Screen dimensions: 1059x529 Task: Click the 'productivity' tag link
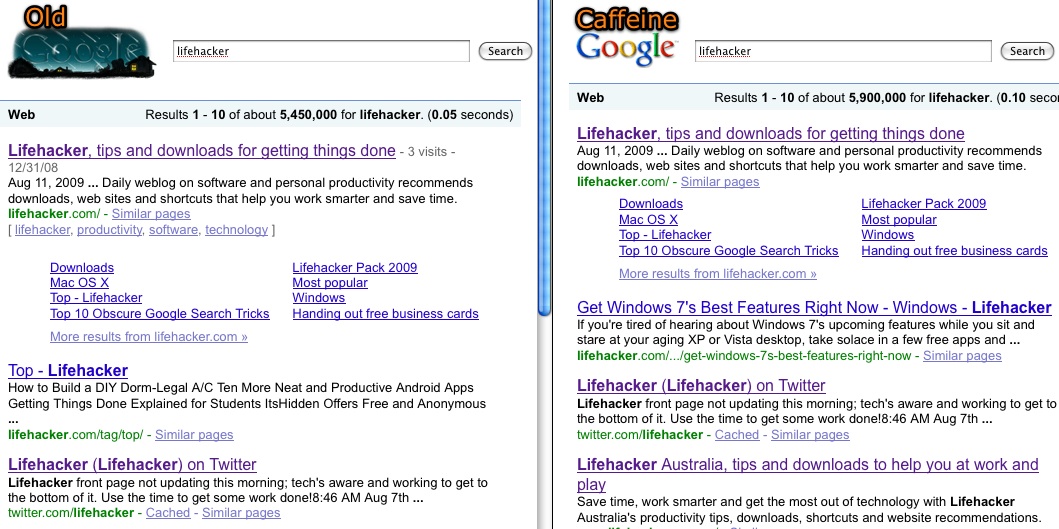click(109, 230)
